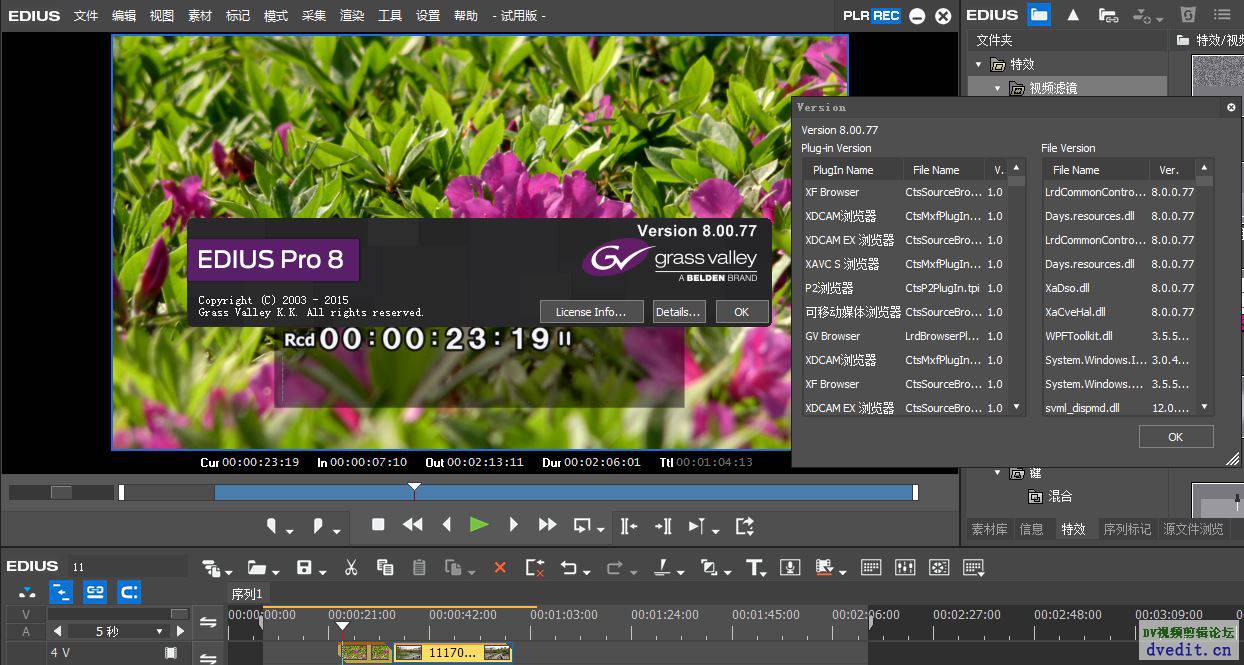Open the vectorscope icon
This screenshot has width=1244, height=665.
tap(939, 567)
